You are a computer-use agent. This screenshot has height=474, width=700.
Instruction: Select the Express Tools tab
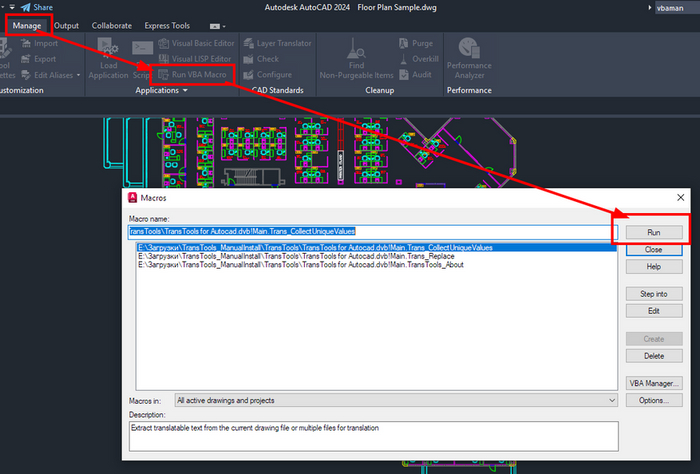point(167,25)
